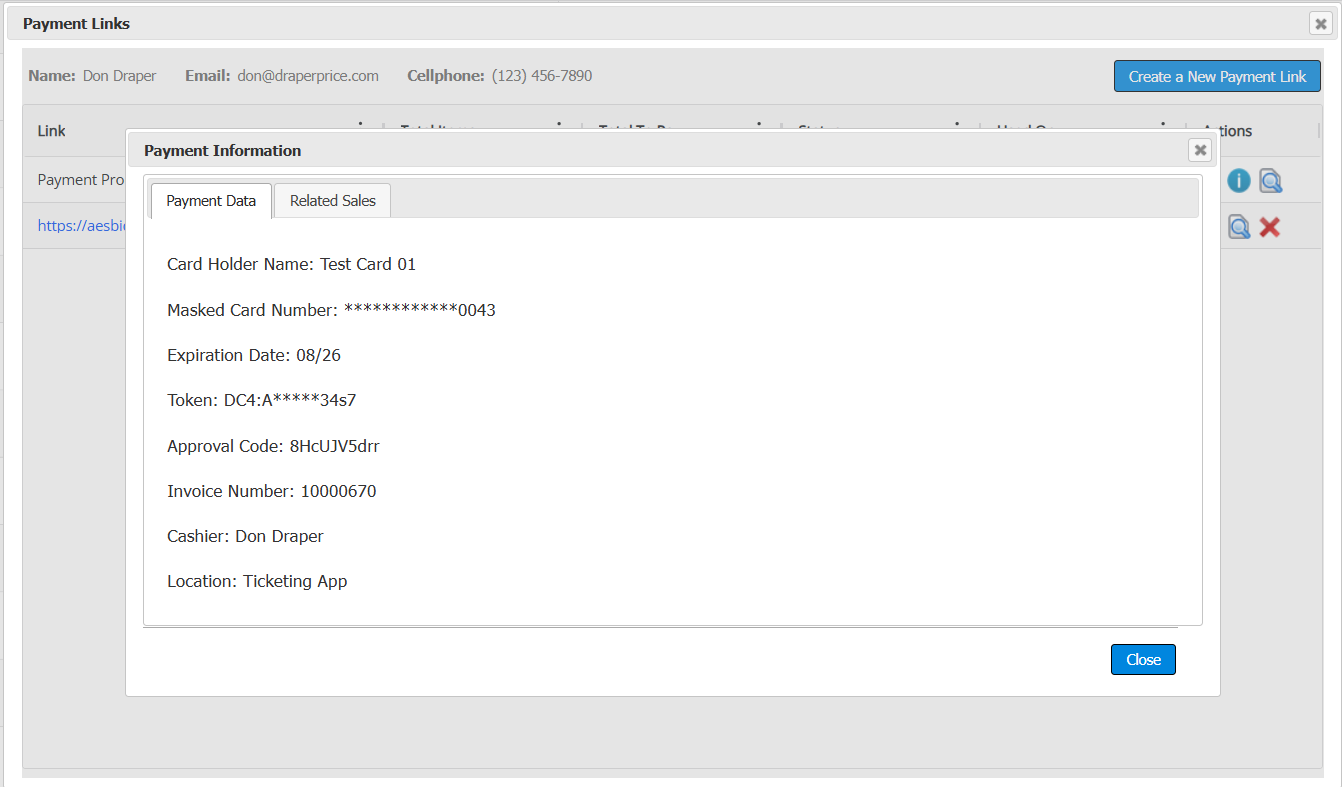Screen dimensions: 1342x787
Task: Click the Token: DC4:A*****34s7 line
Action: [262, 401]
